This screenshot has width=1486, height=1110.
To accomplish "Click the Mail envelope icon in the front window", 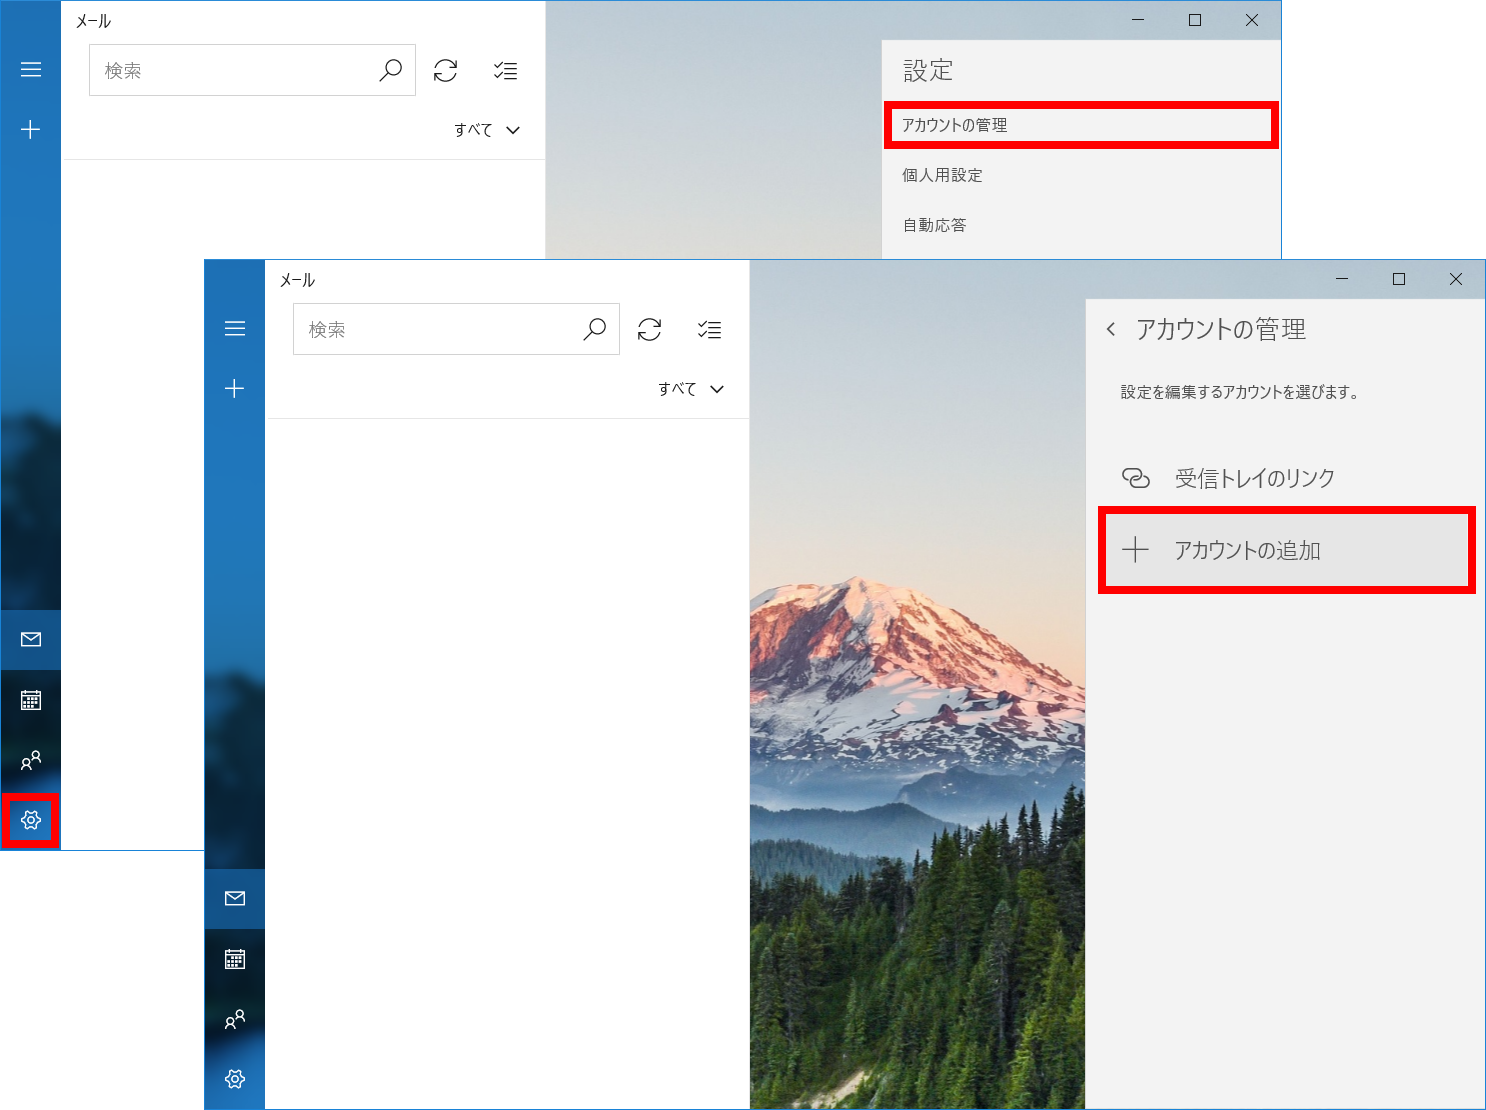I will 235,898.
